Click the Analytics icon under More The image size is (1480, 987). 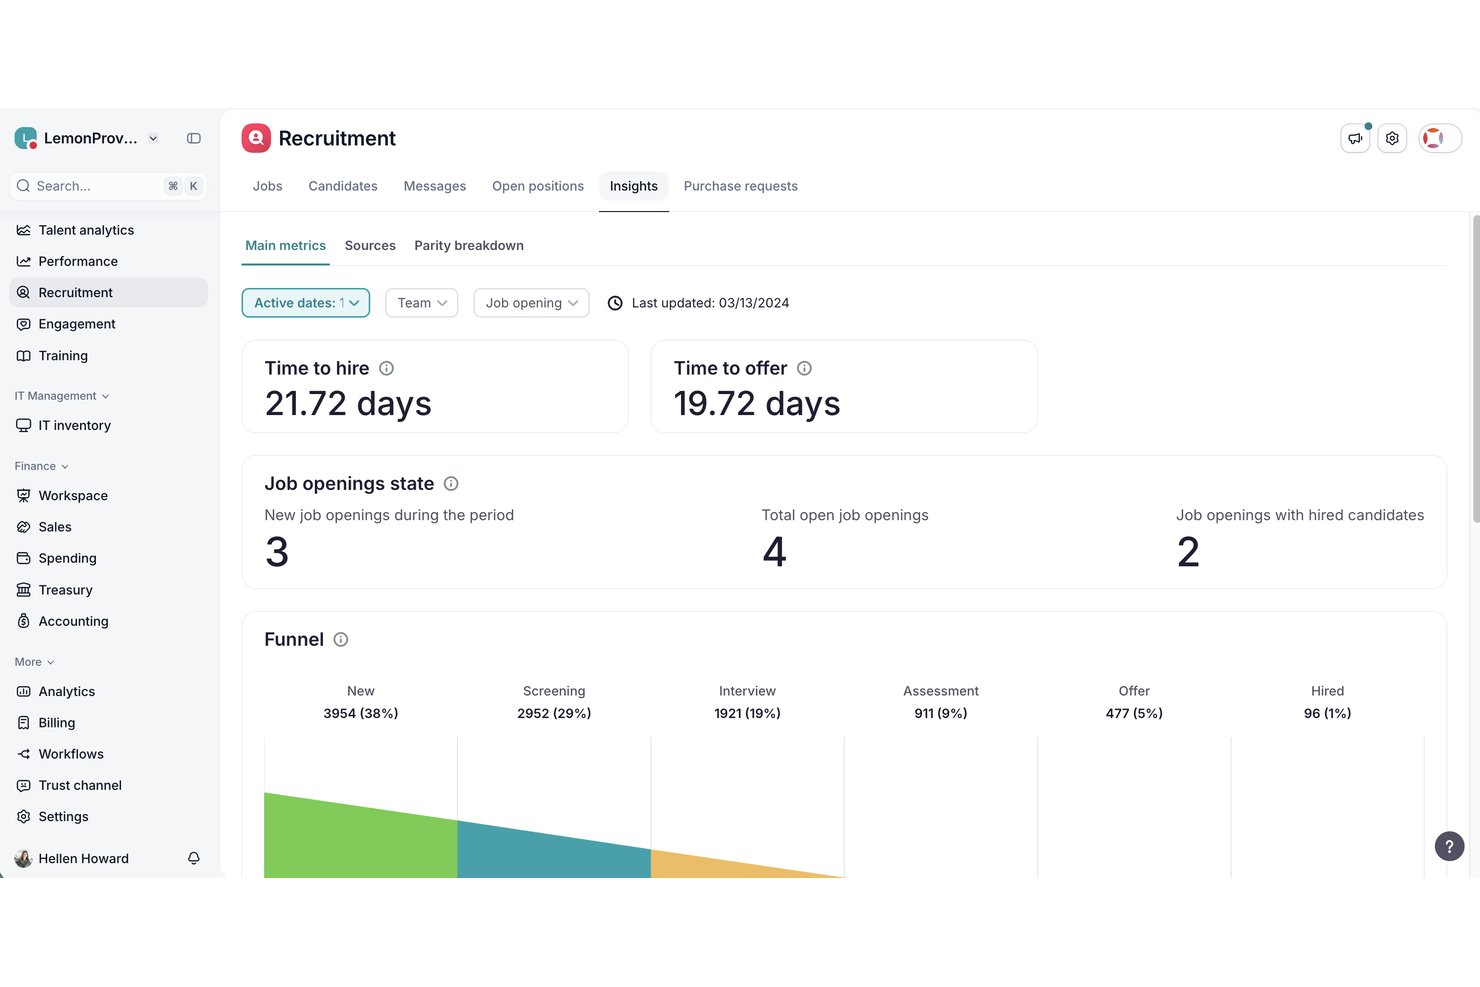23,691
